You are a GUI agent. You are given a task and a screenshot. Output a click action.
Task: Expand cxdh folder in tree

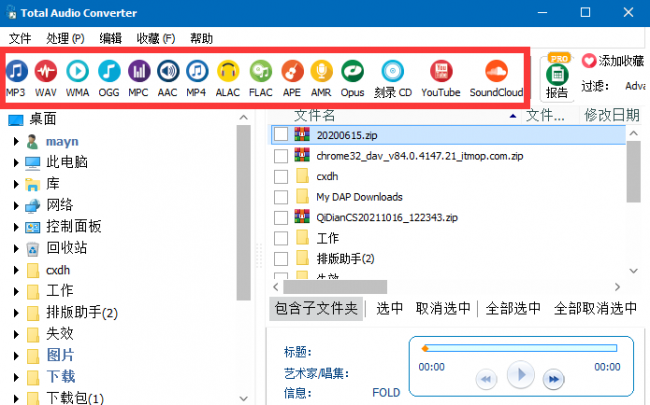[16, 270]
